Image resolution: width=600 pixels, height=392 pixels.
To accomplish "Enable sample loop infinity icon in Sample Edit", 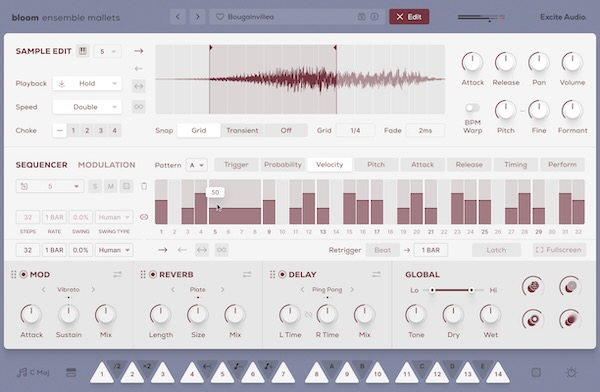I will (x=139, y=106).
